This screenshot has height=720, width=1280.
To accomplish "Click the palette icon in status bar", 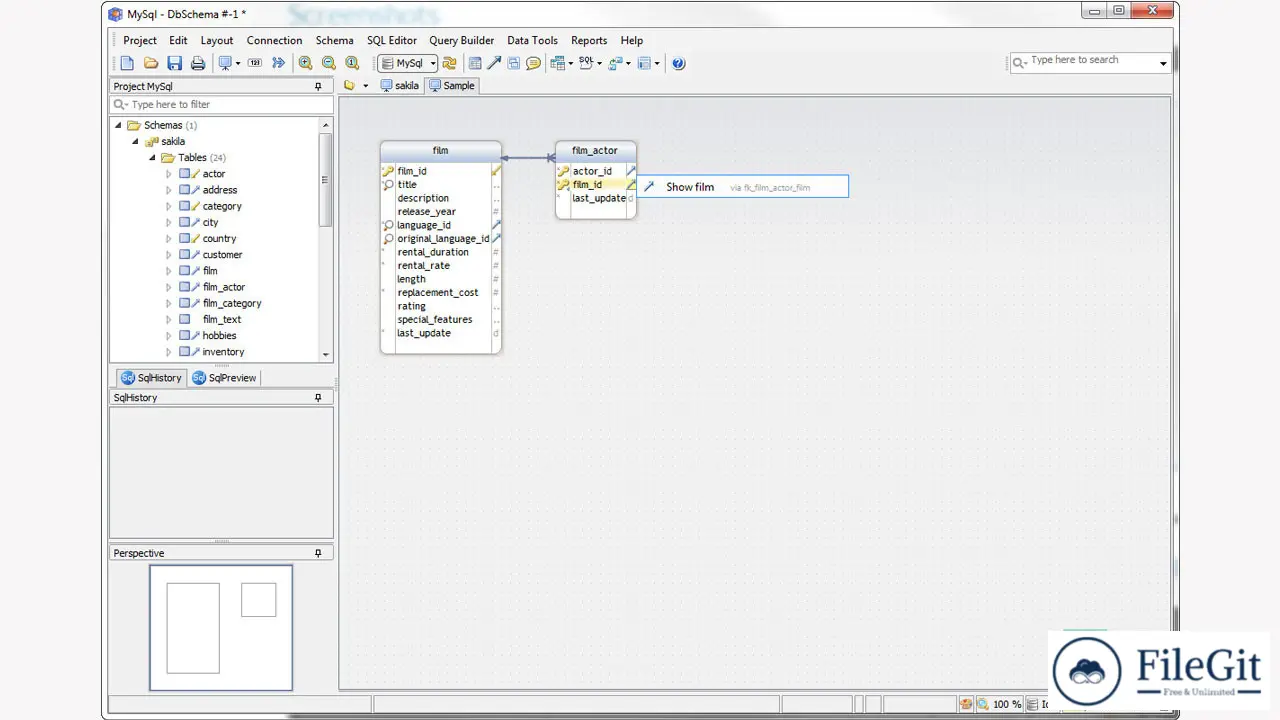I will pos(966,704).
